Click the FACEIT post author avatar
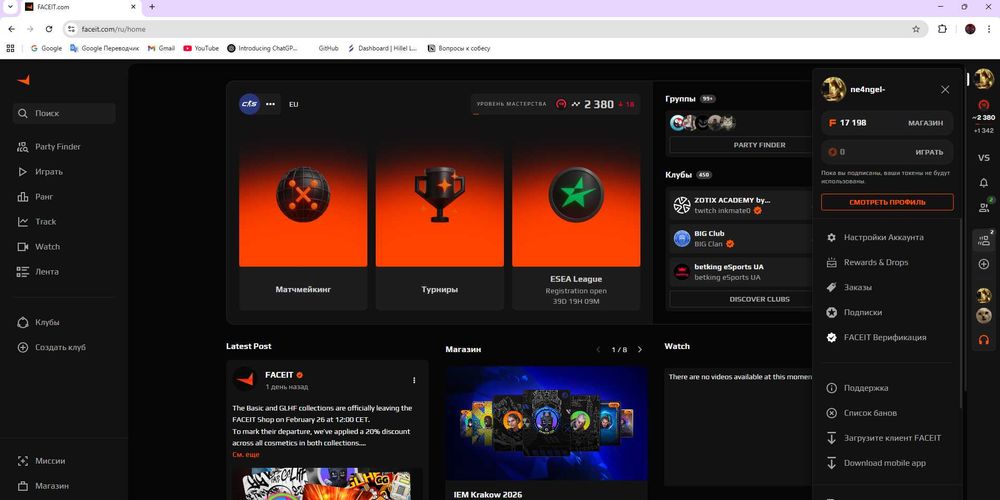The image size is (1000, 500). [x=244, y=379]
